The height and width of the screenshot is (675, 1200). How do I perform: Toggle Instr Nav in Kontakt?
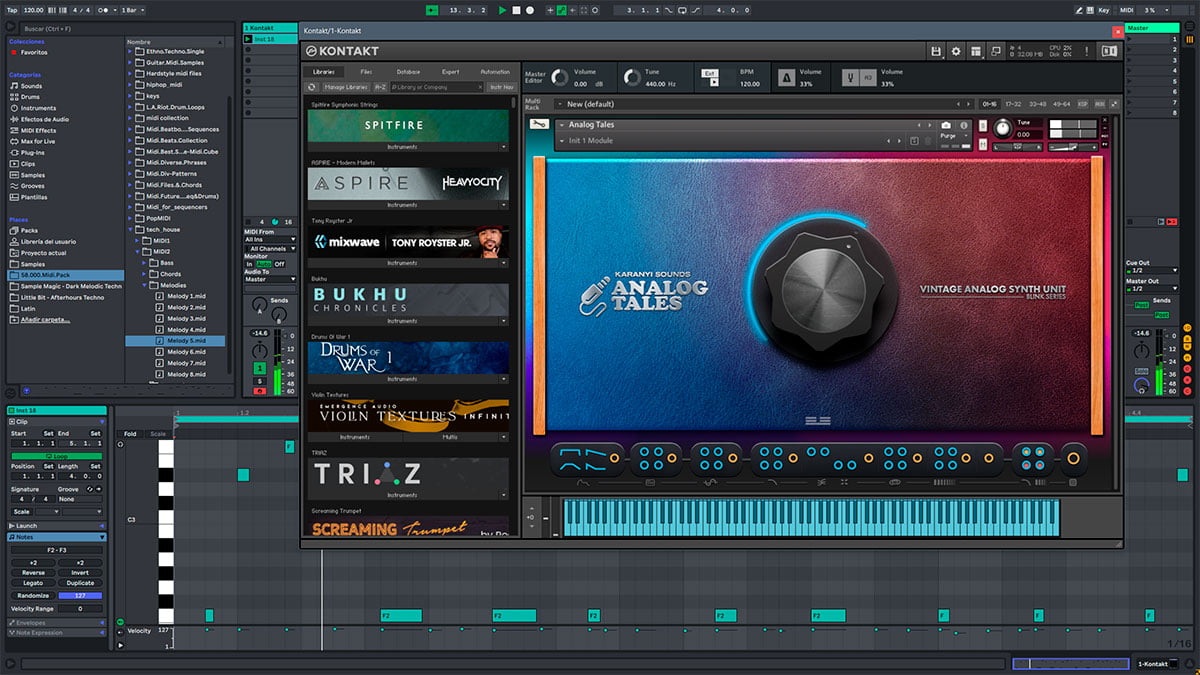501,87
